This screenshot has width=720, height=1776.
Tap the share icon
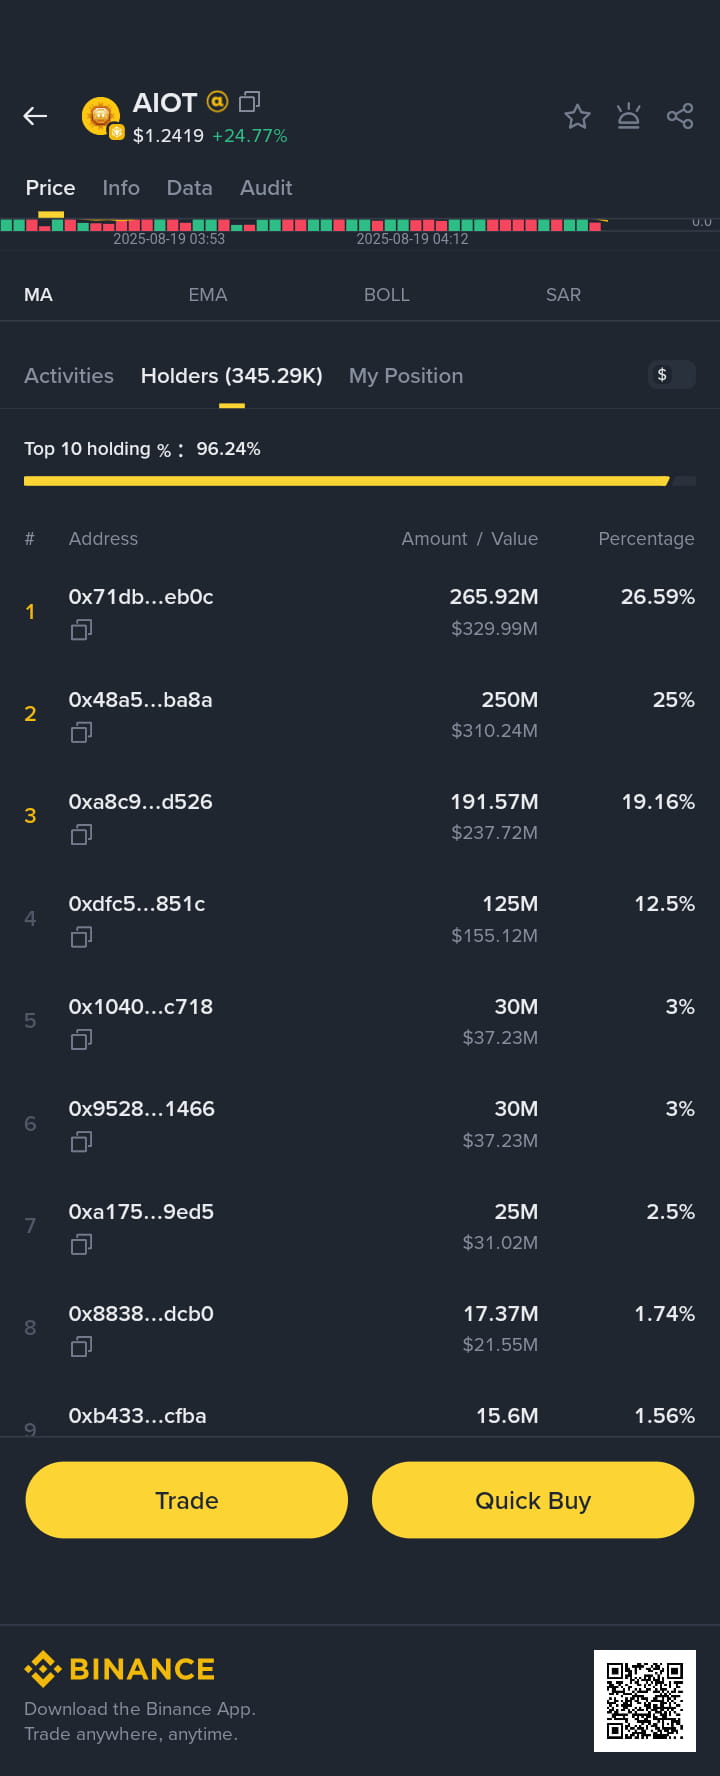(x=680, y=117)
